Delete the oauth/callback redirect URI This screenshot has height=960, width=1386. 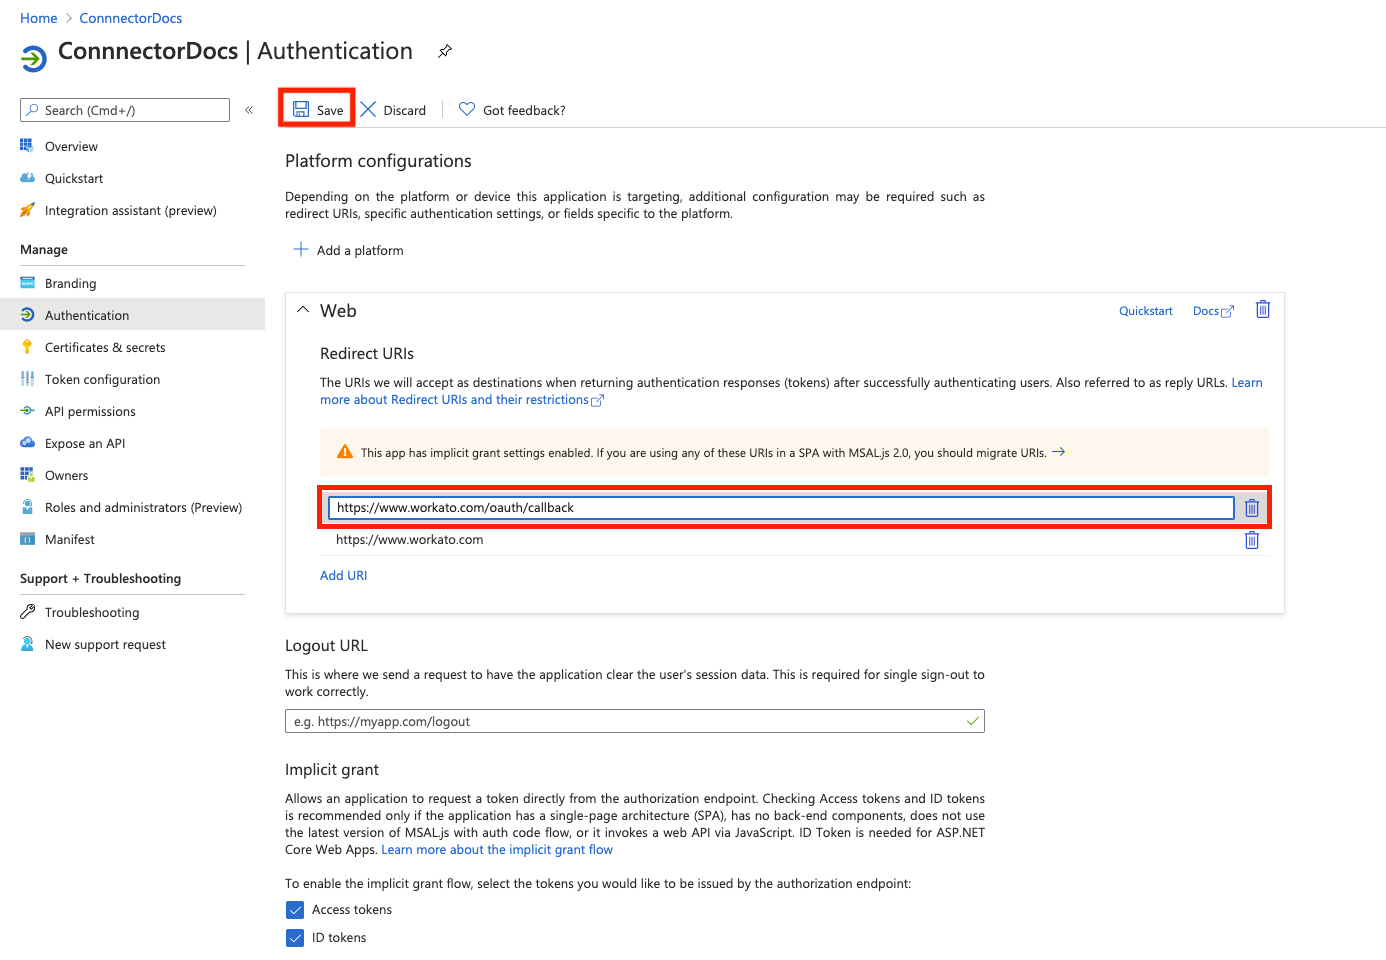pyautogui.click(x=1251, y=508)
